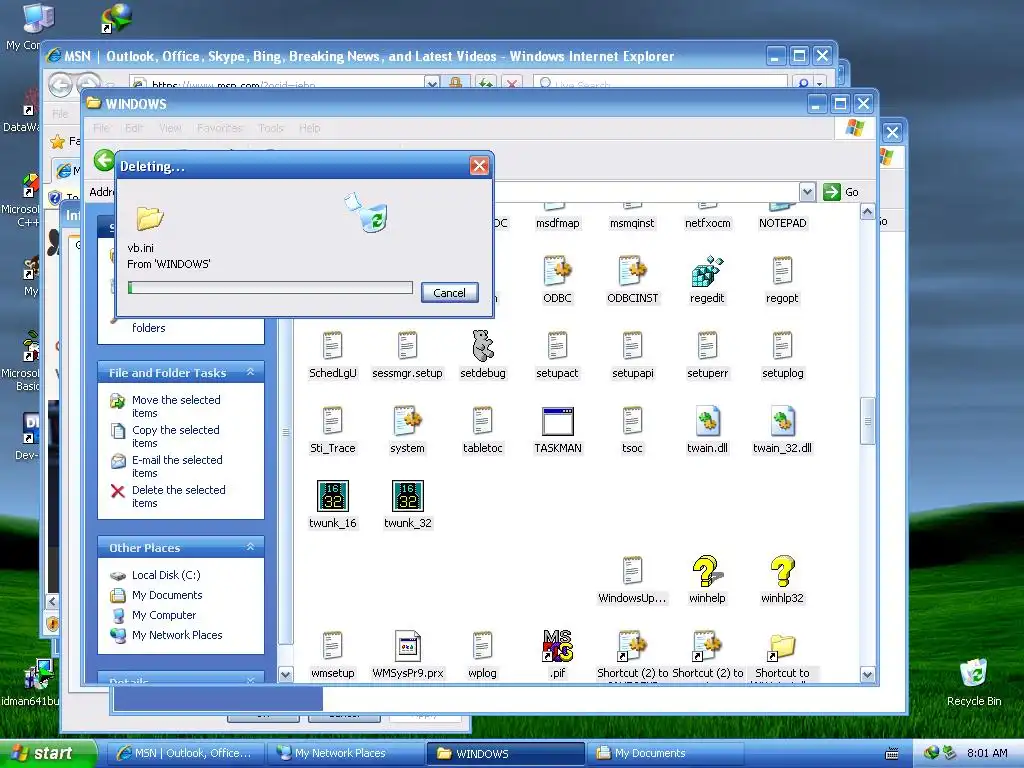Switch to My Documents taskbar button
This screenshot has height=768, width=1024.
pyautogui.click(x=666, y=753)
